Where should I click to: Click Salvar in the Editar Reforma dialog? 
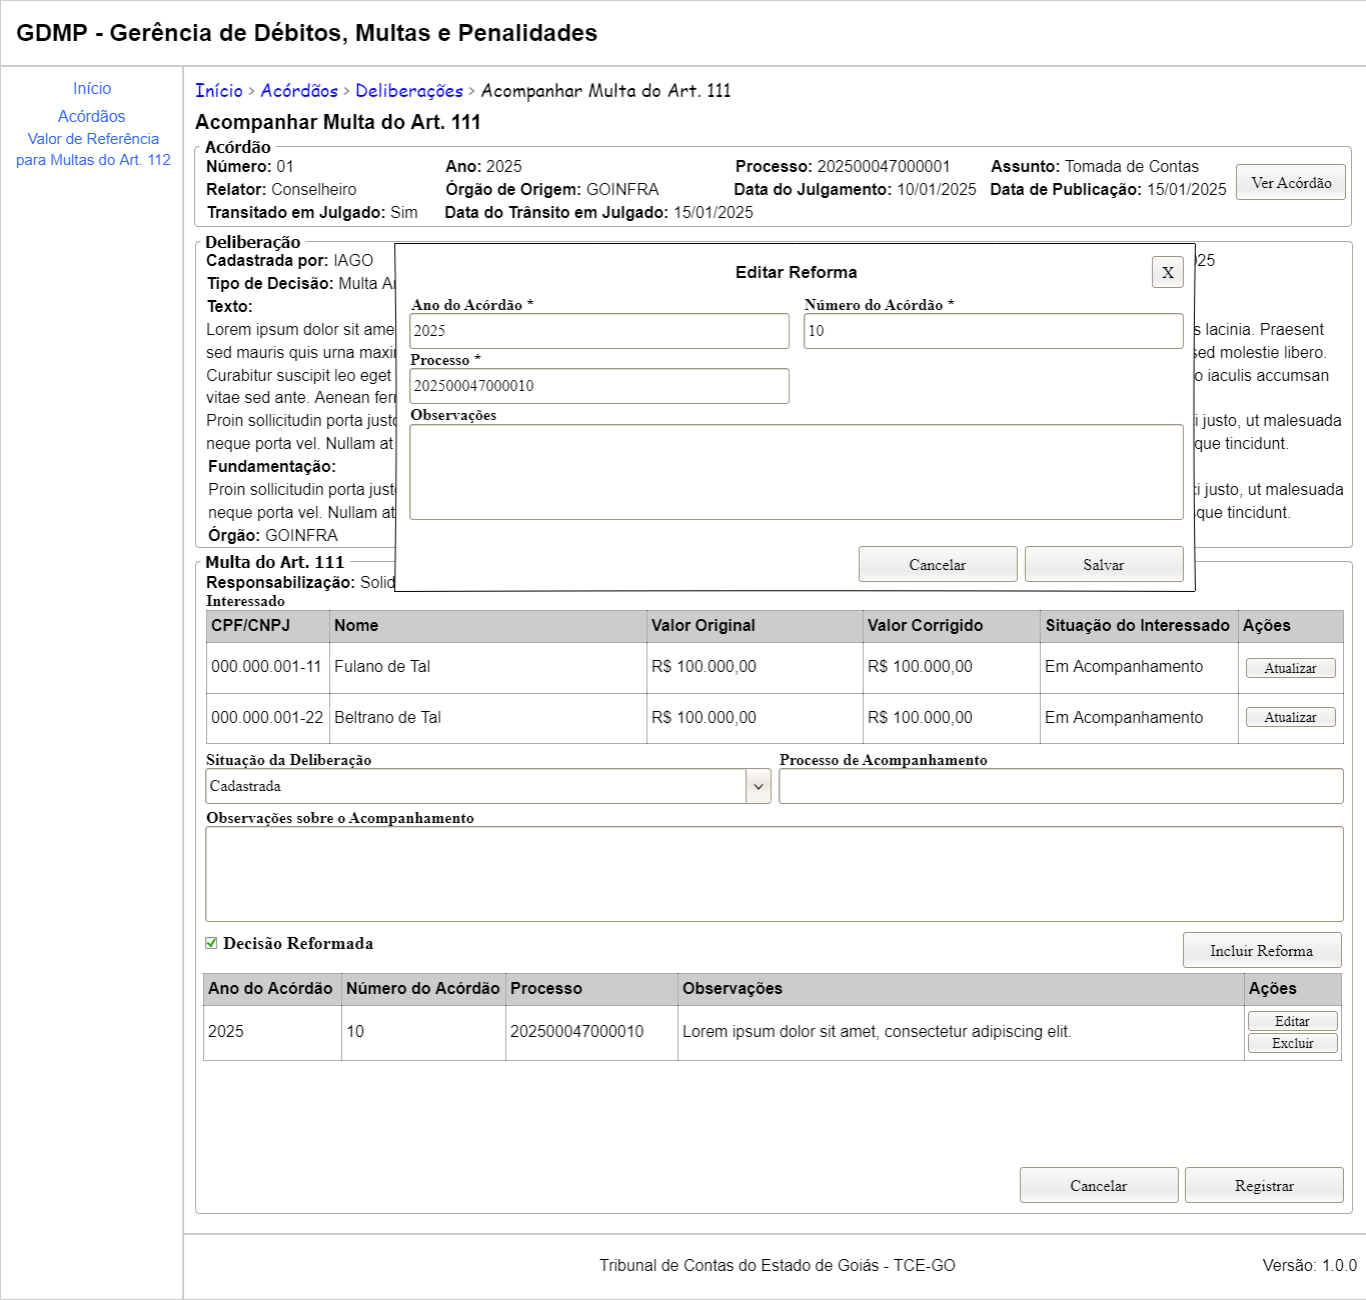[1103, 564]
